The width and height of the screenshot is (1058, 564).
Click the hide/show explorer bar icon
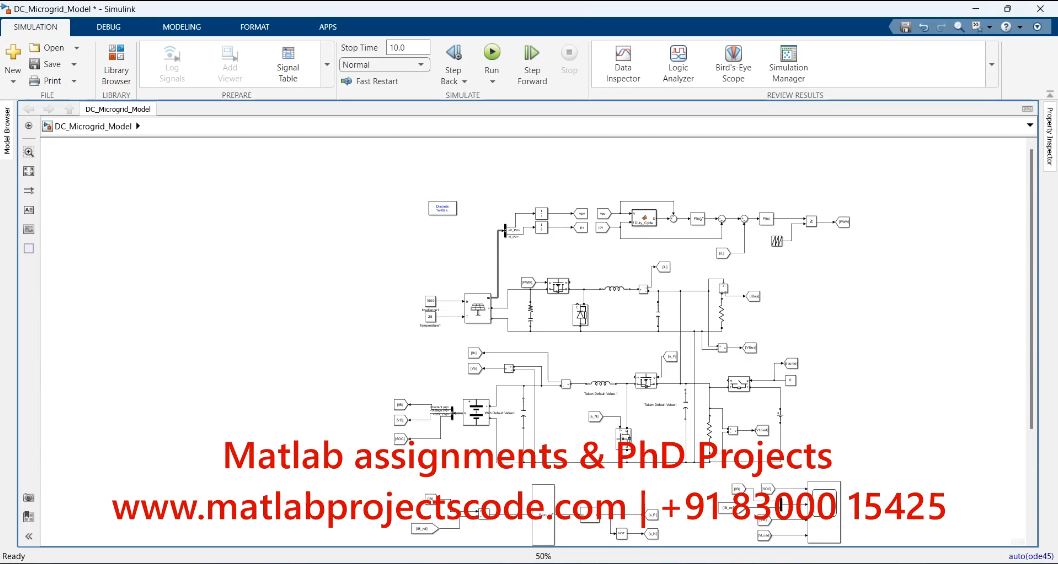coord(28,125)
